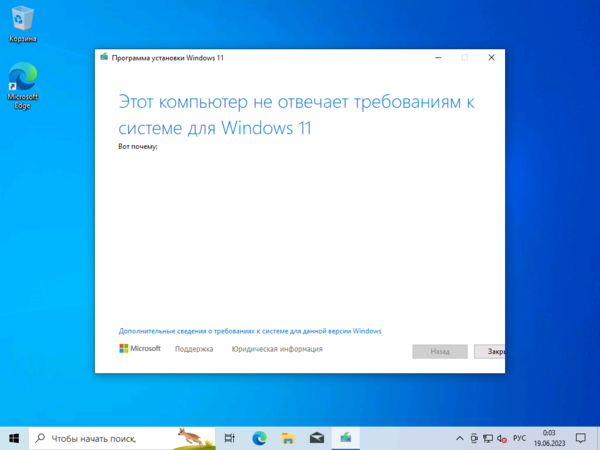Viewport: 600px width, 450px height.
Task: Click the search magnifier icon in the taskbar
Action: point(40,438)
